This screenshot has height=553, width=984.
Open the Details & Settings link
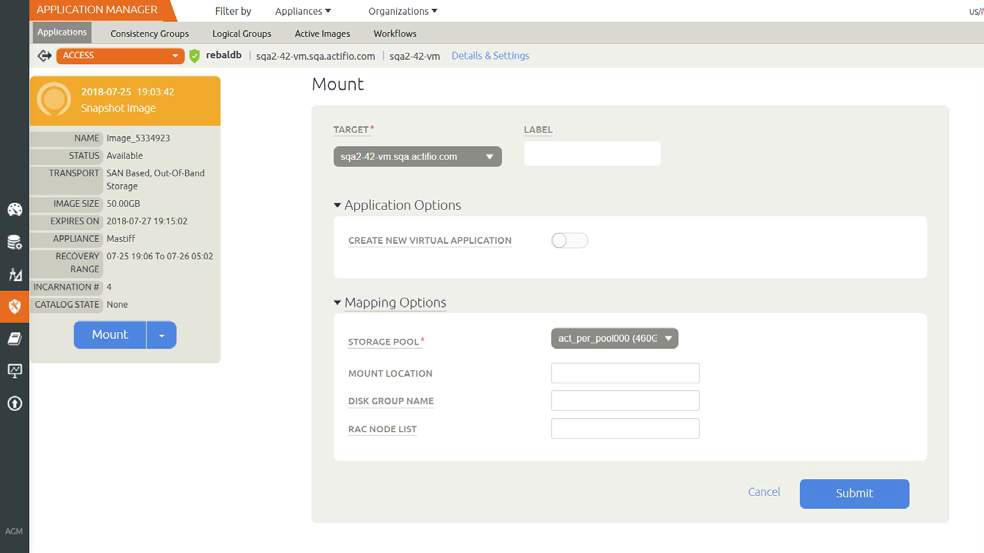490,56
